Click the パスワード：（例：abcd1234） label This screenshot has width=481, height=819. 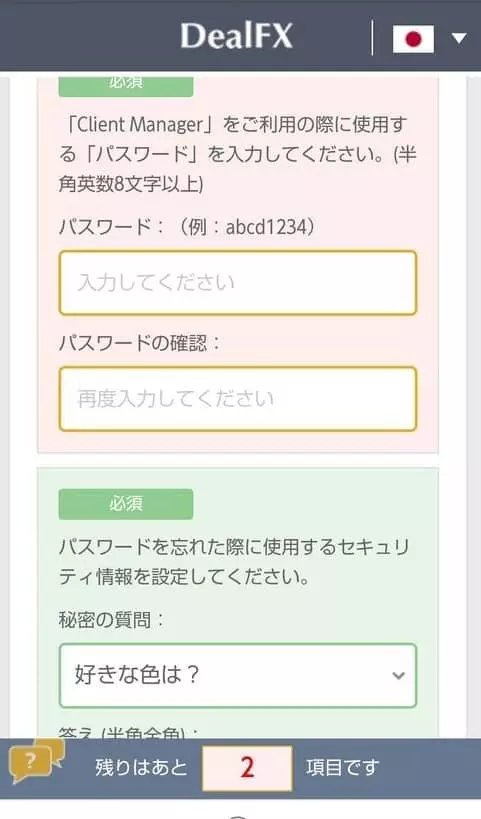[x=187, y=227]
